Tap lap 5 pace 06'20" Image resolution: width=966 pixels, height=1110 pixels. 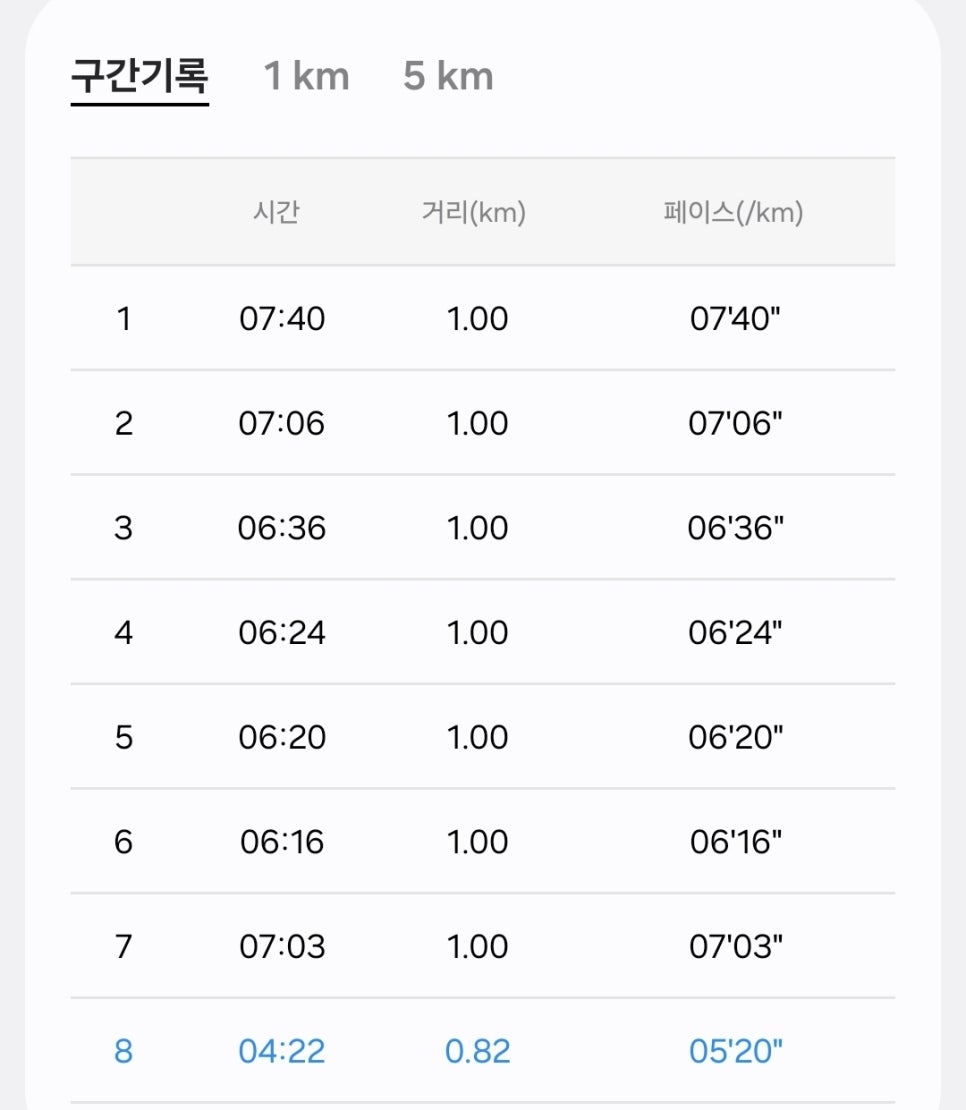[x=736, y=738]
